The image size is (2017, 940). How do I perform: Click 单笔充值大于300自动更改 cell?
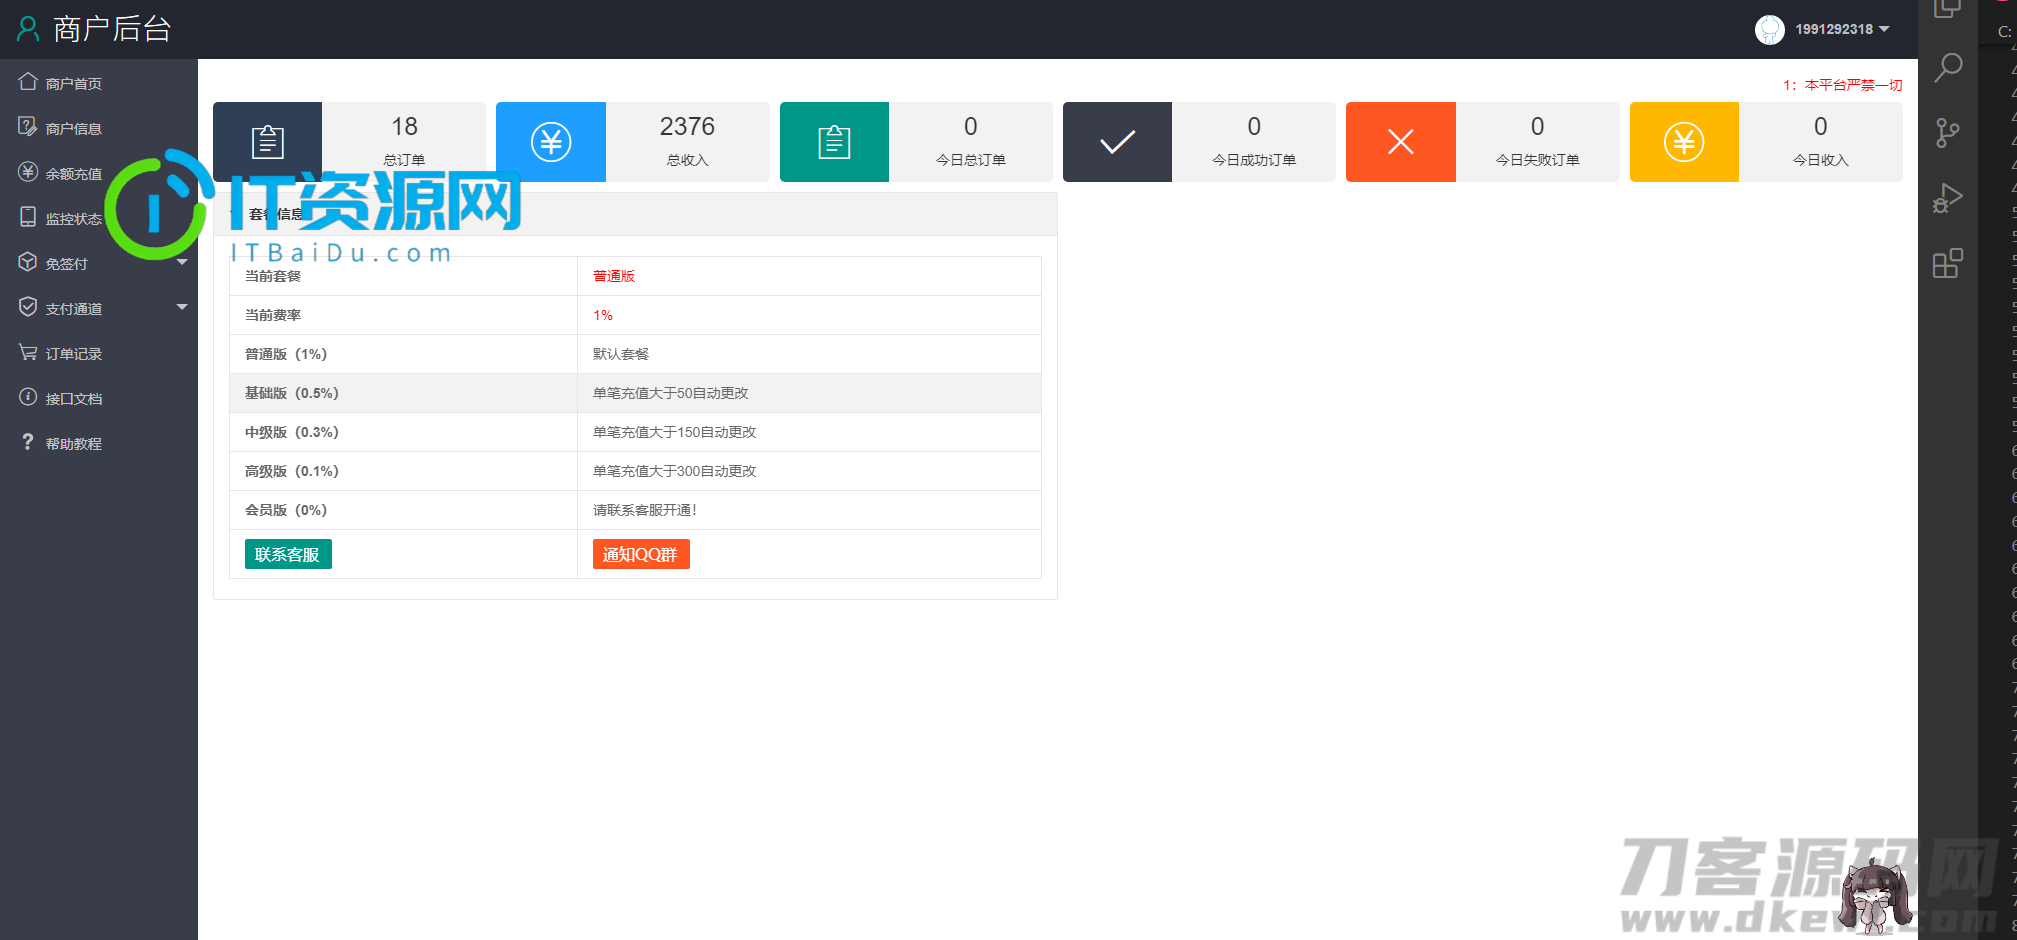[675, 471]
